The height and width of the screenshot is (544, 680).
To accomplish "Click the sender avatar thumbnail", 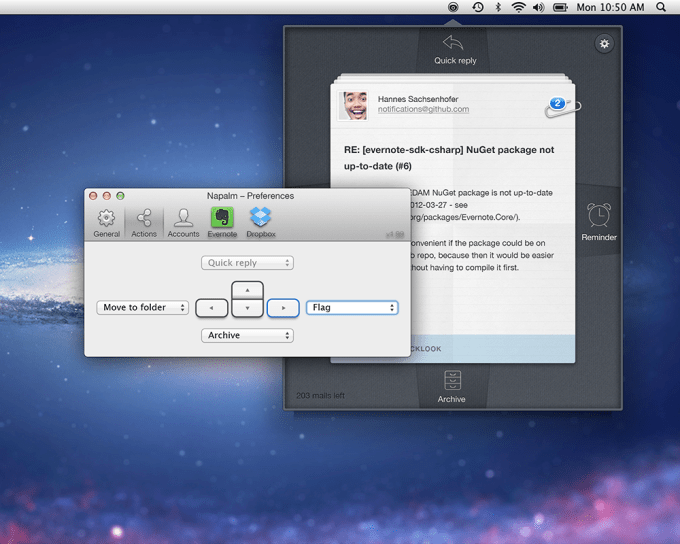I will [353, 105].
